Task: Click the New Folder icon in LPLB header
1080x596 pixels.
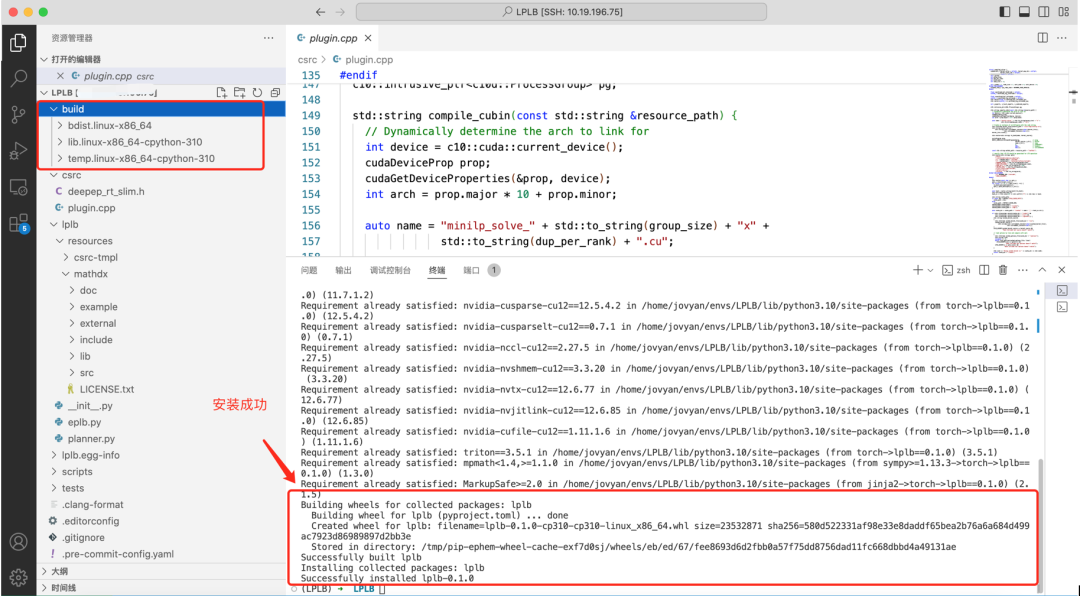Action: coord(240,92)
